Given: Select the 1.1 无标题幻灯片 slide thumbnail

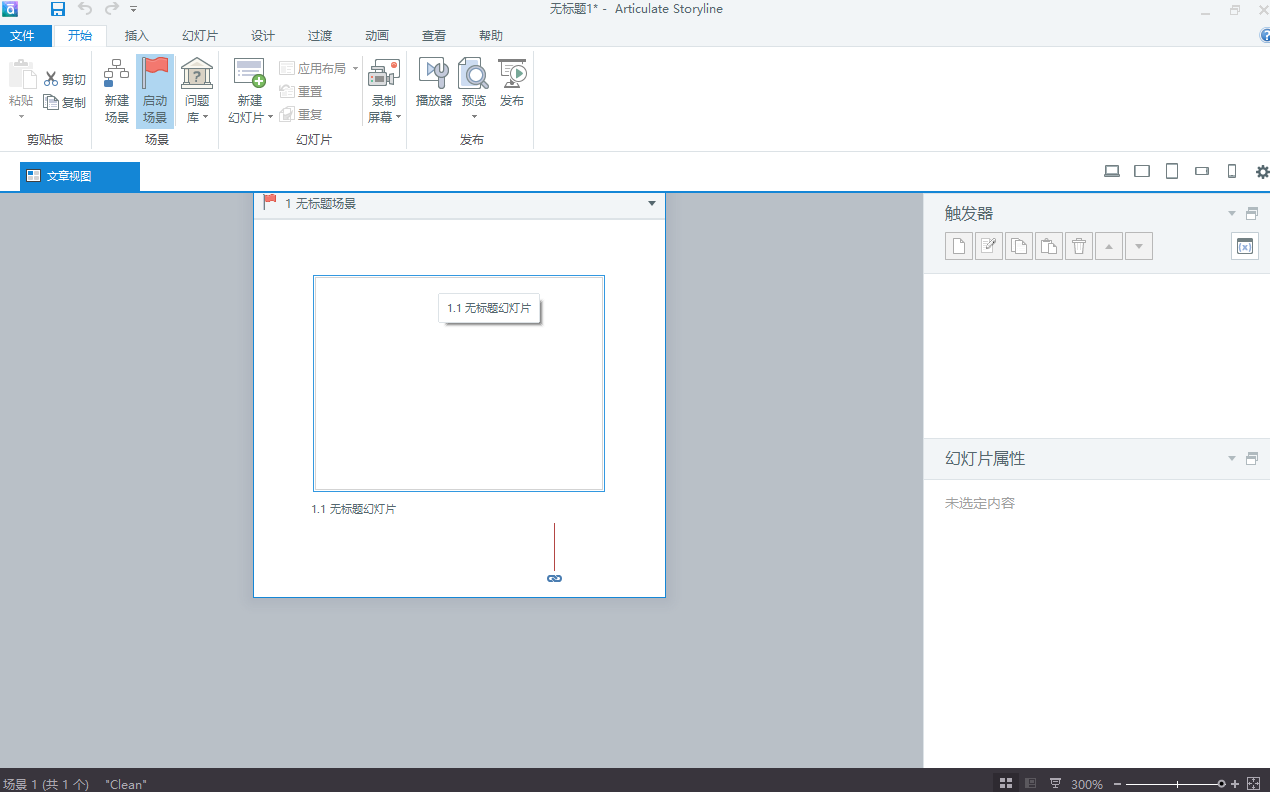Looking at the screenshot, I should (x=459, y=383).
